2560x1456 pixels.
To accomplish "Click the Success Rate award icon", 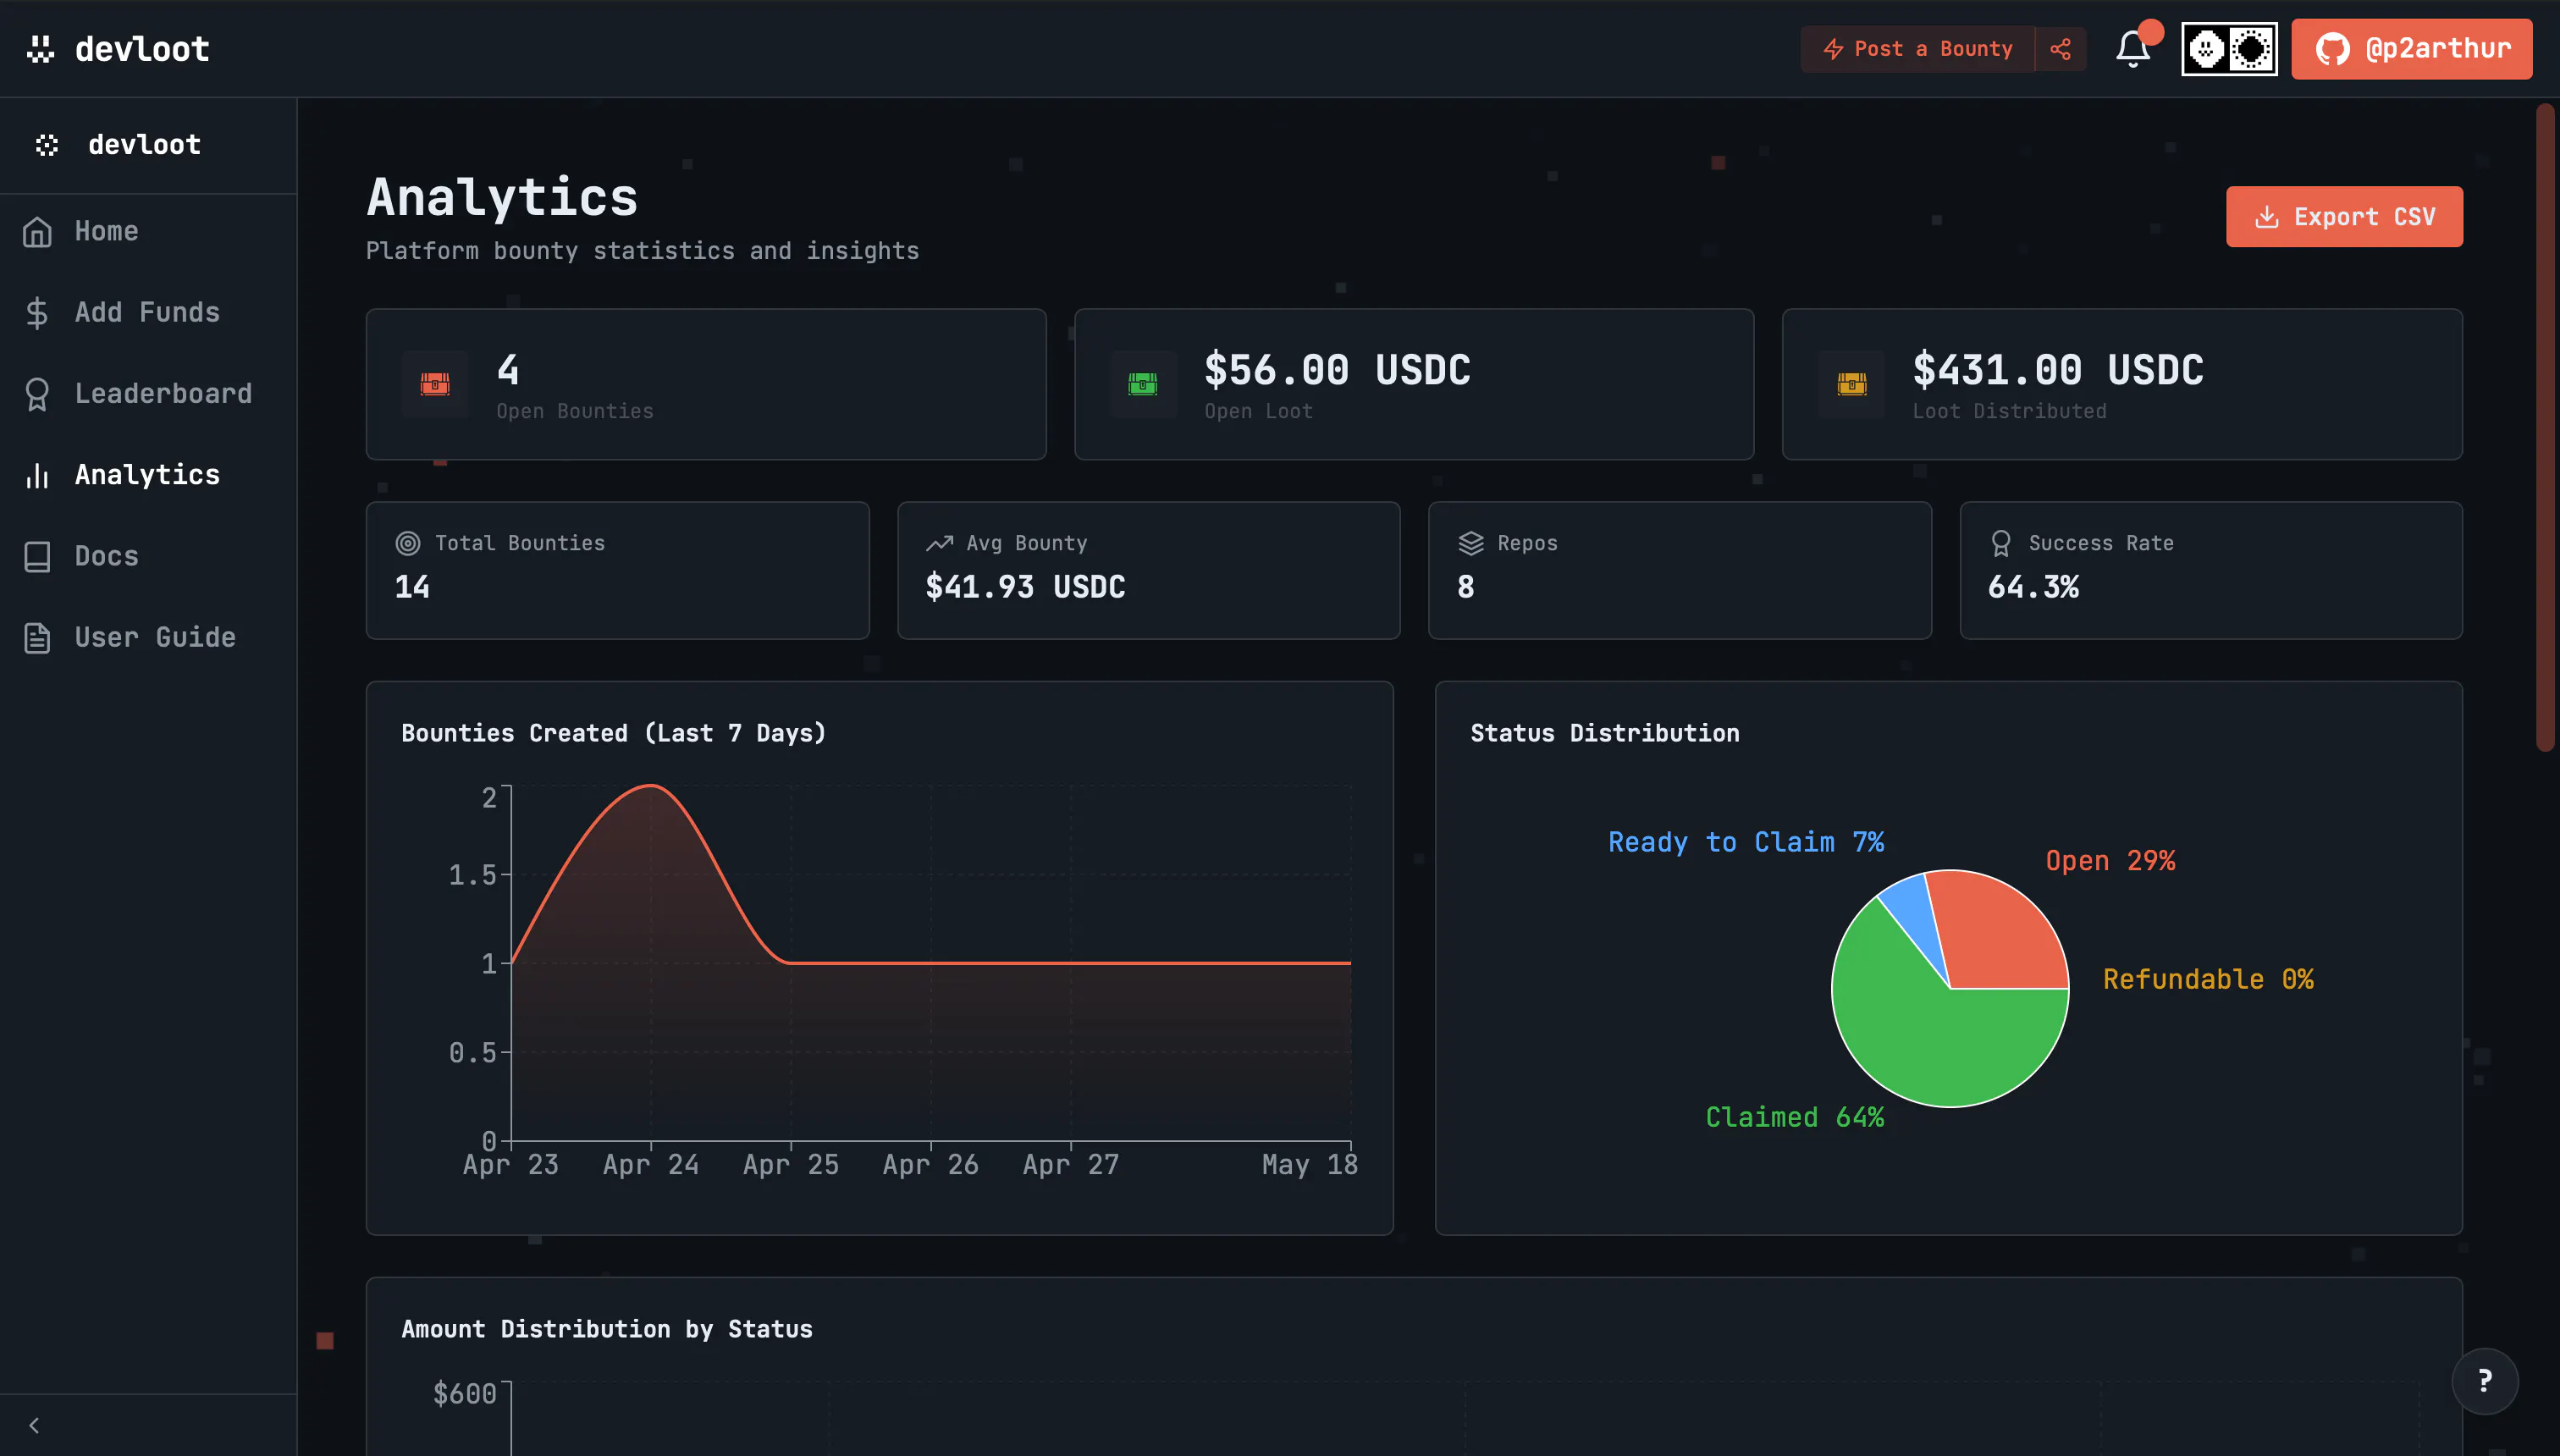I will point(2001,543).
